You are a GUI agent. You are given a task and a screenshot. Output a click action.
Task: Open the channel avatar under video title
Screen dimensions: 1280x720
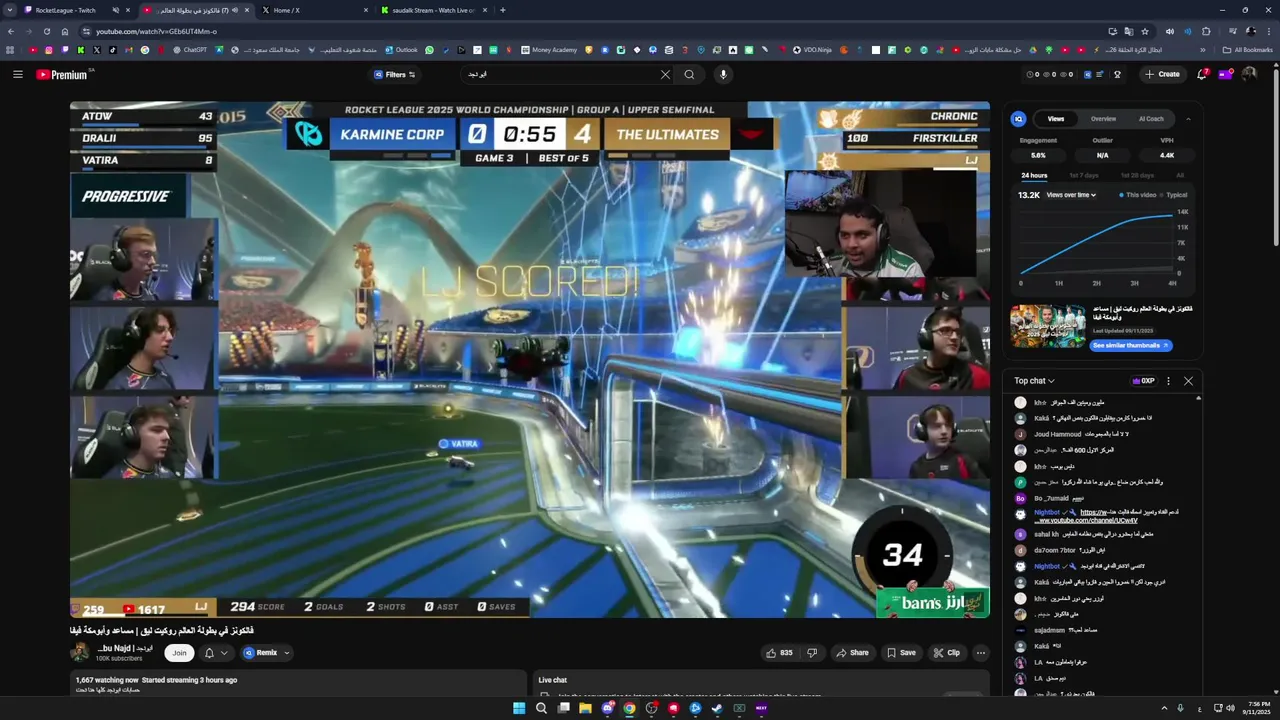pyautogui.click(x=80, y=653)
